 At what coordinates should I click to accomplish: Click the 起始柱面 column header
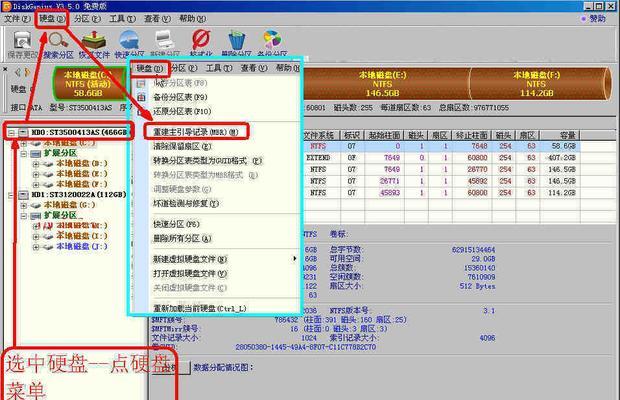pyautogui.click(x=384, y=136)
